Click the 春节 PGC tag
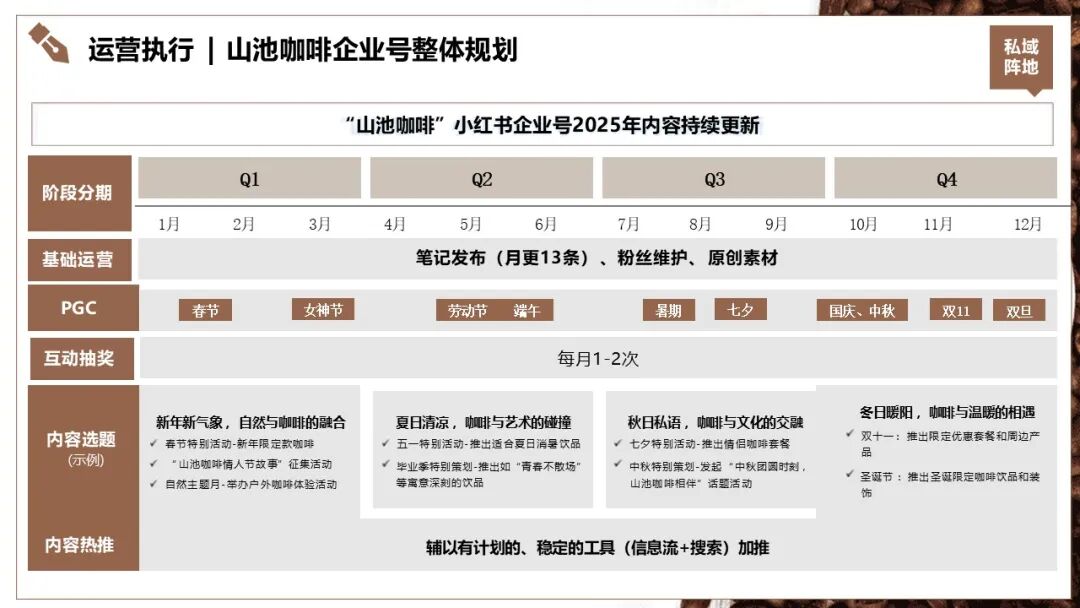 click(205, 311)
